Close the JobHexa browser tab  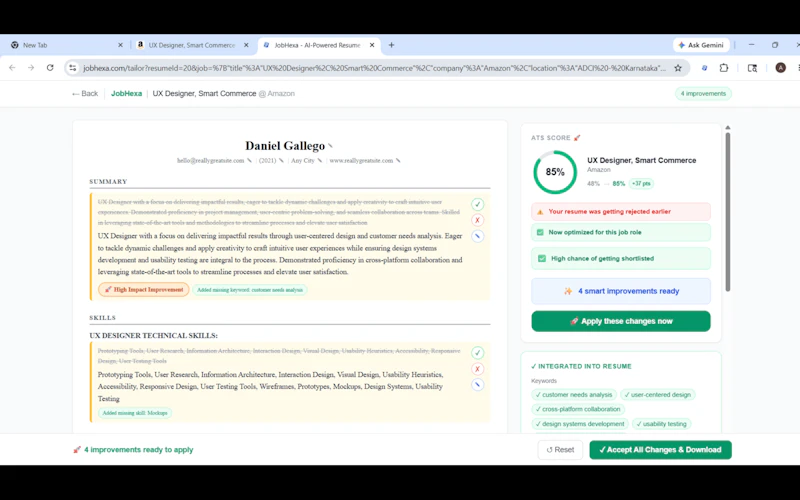point(372,45)
